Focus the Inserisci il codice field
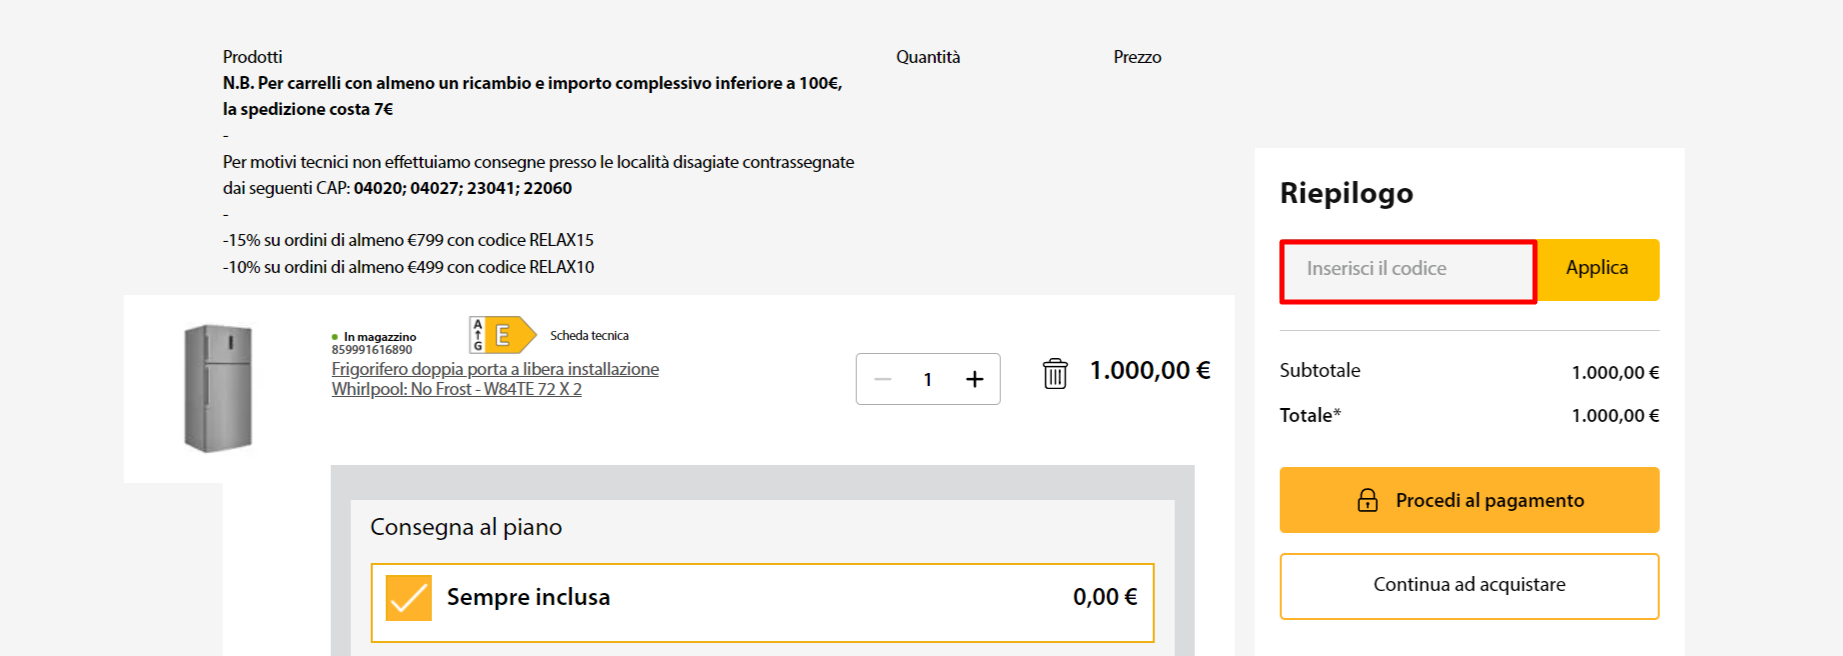Screen dimensions: 1843x656 pyautogui.click(x=1408, y=271)
